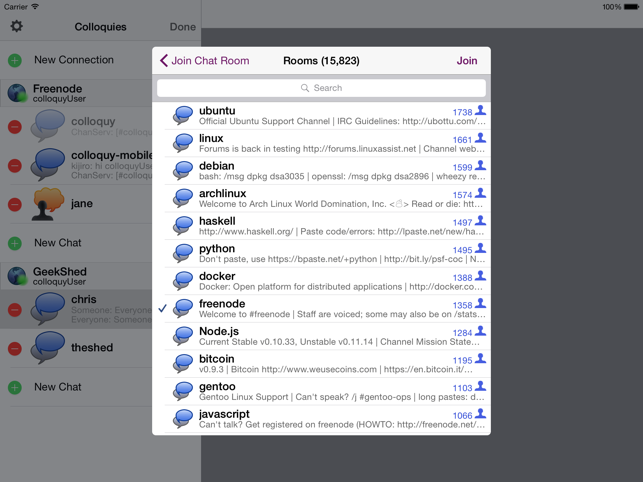The height and width of the screenshot is (482, 643).
Task: Click the debian room chat bubble icon
Action: click(183, 170)
